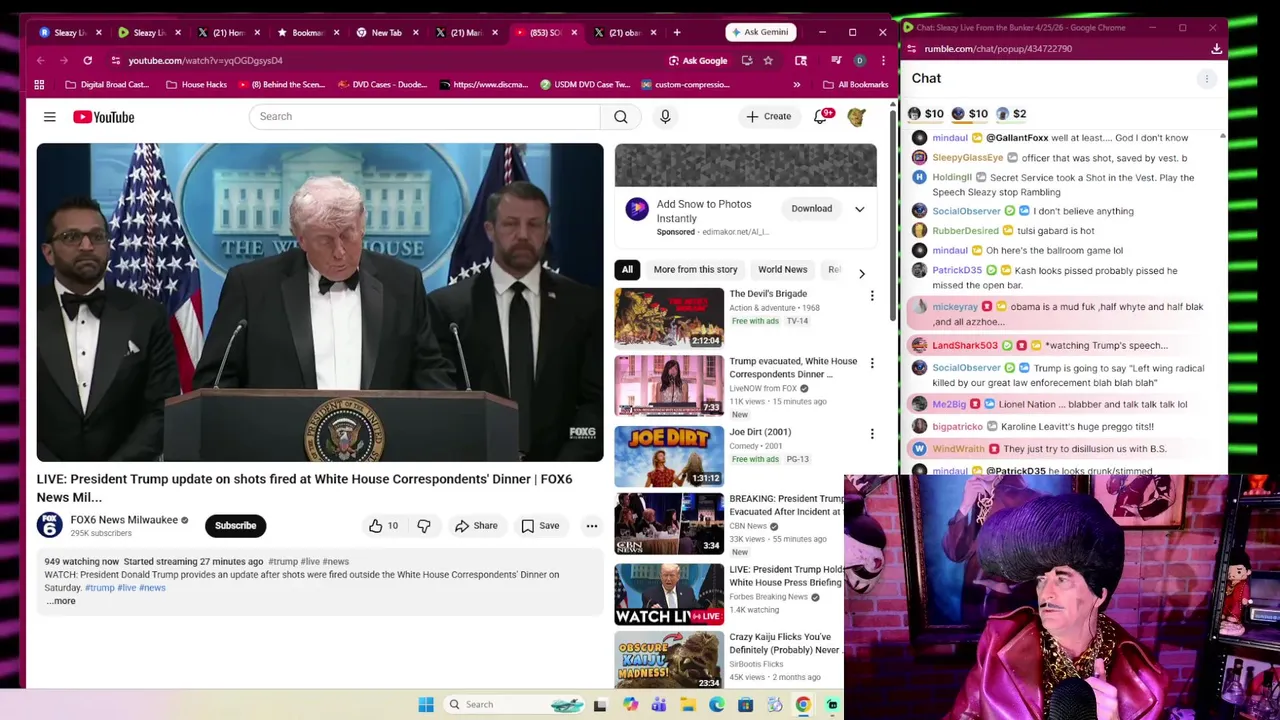Image resolution: width=1280 pixels, height=720 pixels.
Task: Reload the page in Chrome
Action: click(88, 61)
